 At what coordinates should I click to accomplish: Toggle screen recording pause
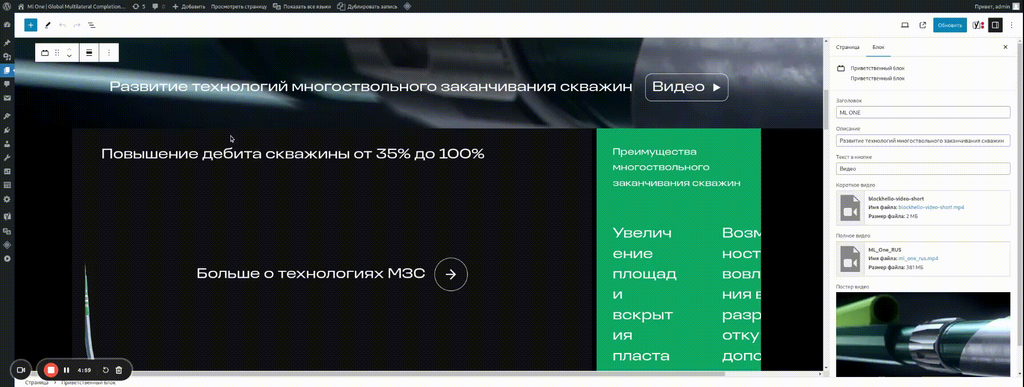point(67,370)
